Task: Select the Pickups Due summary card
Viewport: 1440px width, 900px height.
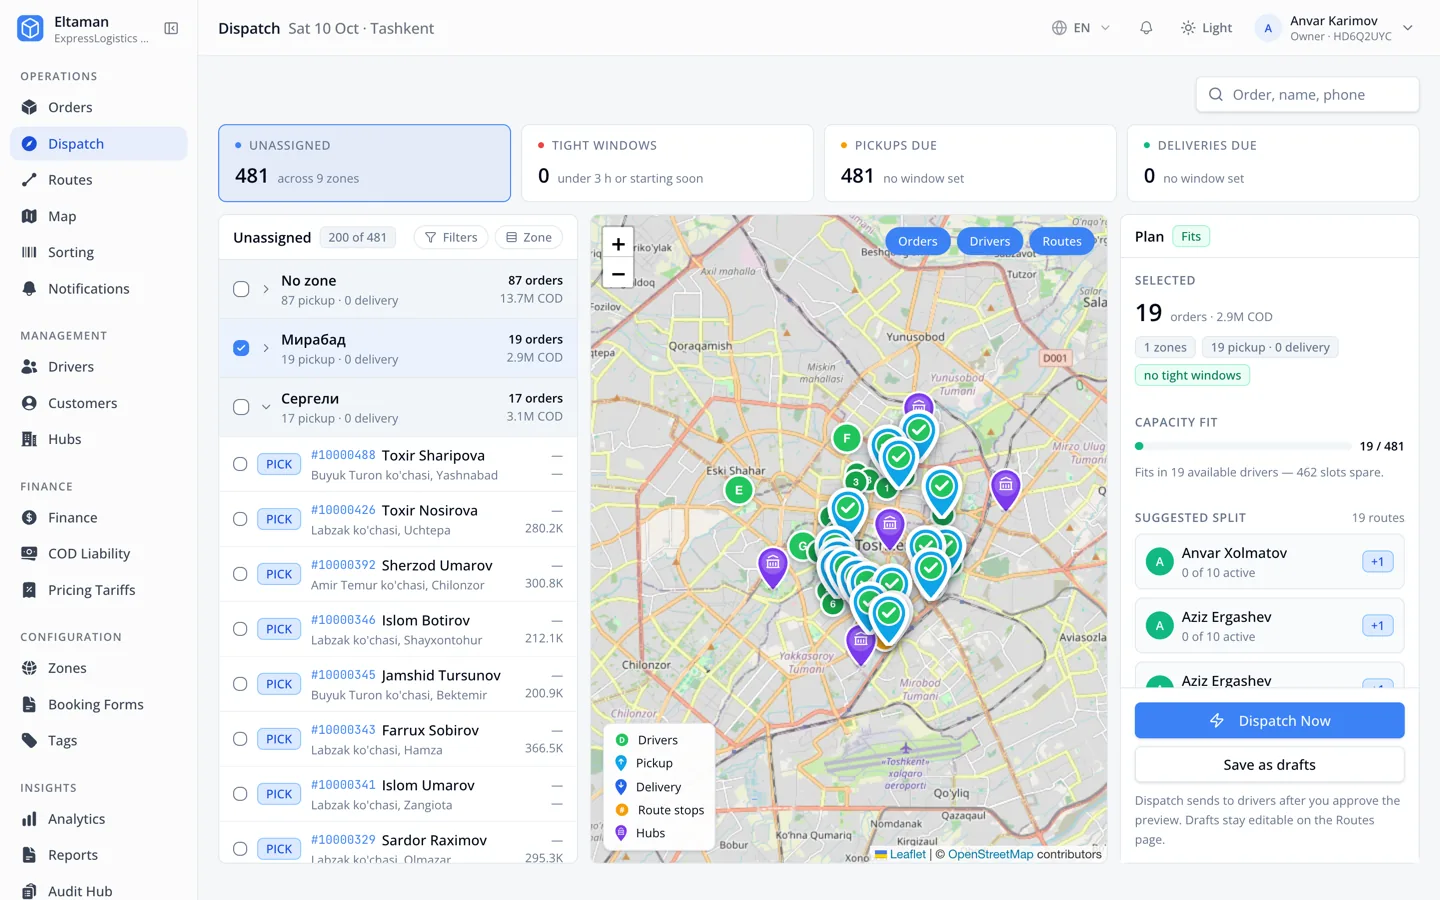Action: point(970,163)
